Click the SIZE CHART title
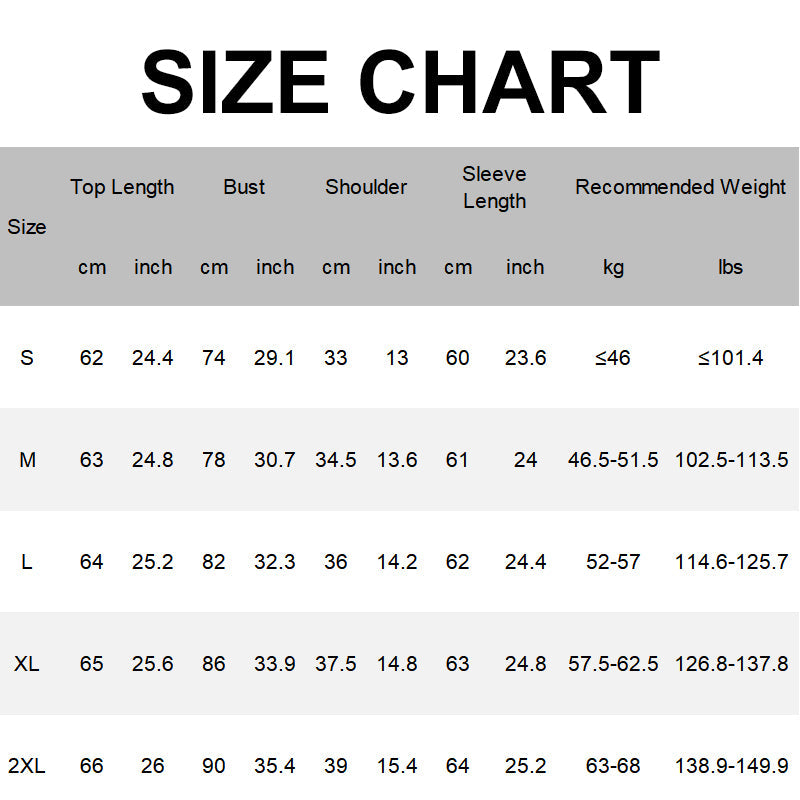The image size is (800, 800). (x=400, y=82)
